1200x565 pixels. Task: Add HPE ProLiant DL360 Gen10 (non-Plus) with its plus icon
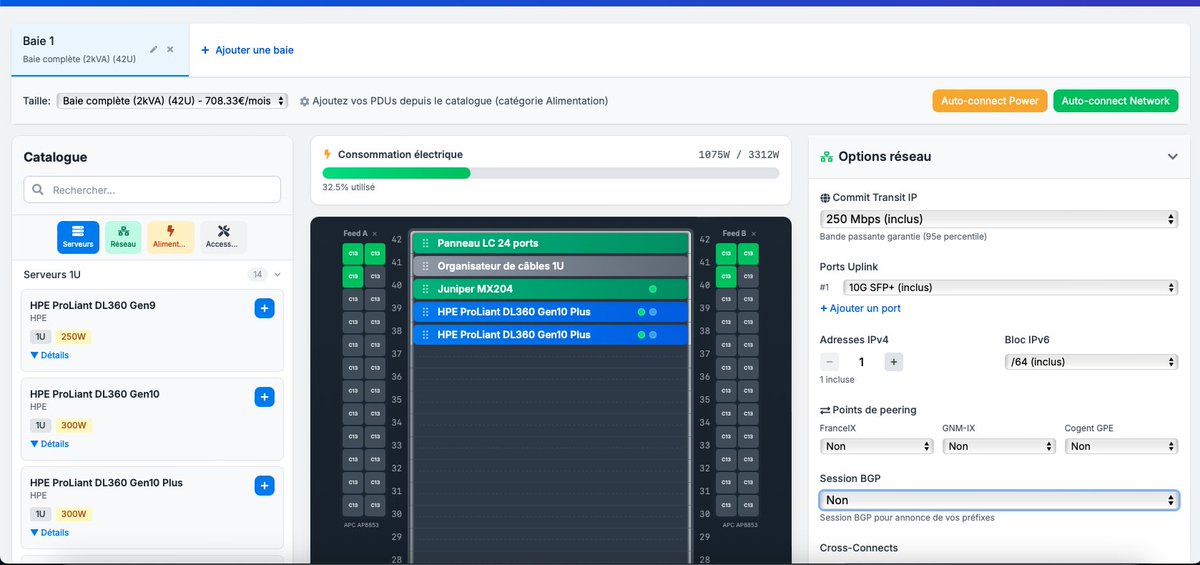pos(264,397)
